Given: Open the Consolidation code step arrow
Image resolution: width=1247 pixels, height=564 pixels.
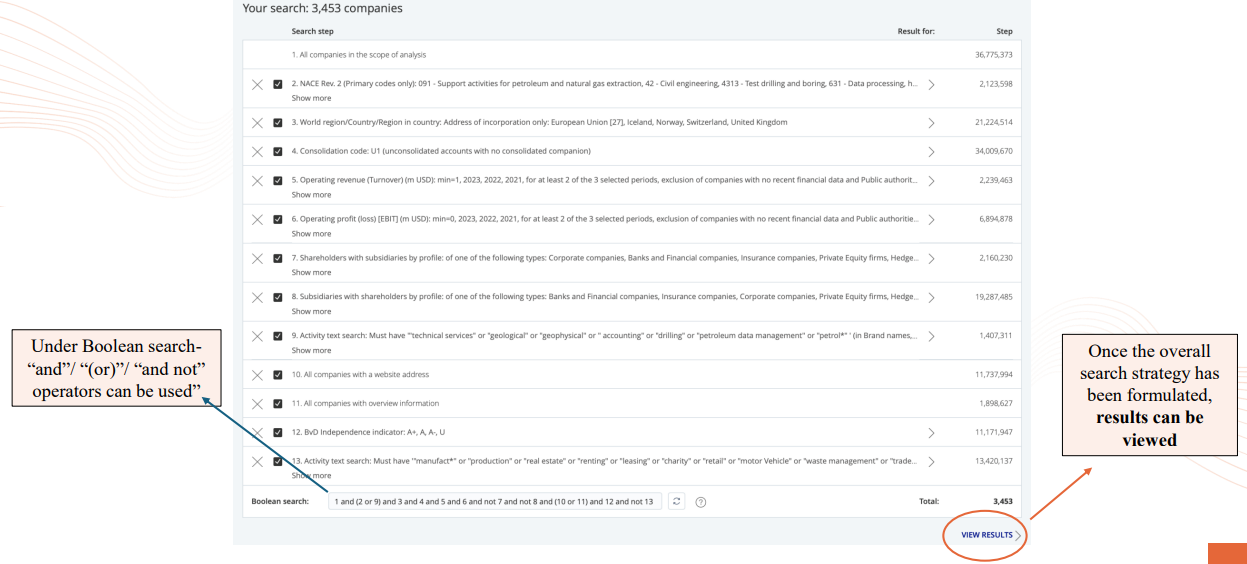Looking at the screenshot, I should pyautogui.click(x=931, y=152).
